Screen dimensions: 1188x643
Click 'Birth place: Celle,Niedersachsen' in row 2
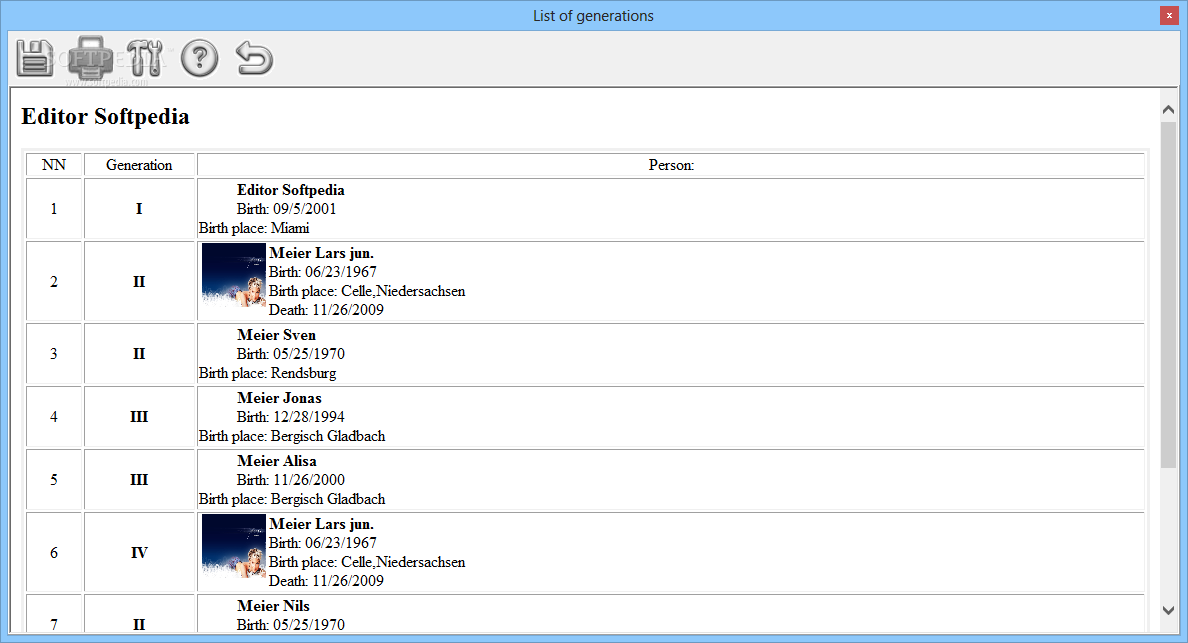pos(367,291)
